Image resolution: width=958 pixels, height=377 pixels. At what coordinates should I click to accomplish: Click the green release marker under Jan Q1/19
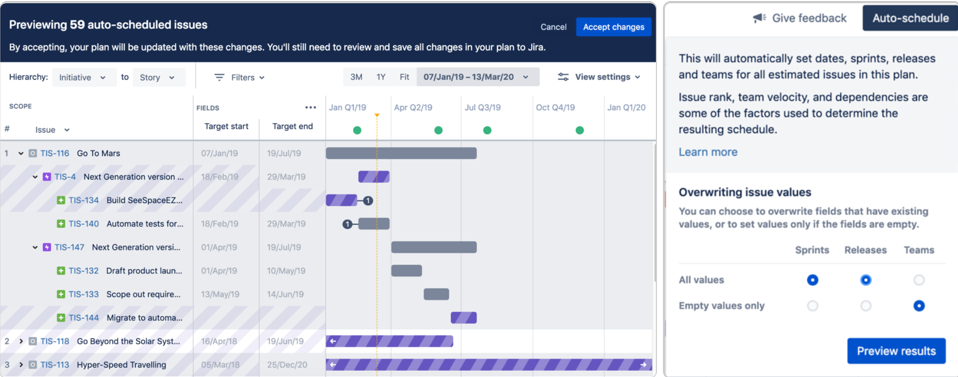click(x=357, y=130)
